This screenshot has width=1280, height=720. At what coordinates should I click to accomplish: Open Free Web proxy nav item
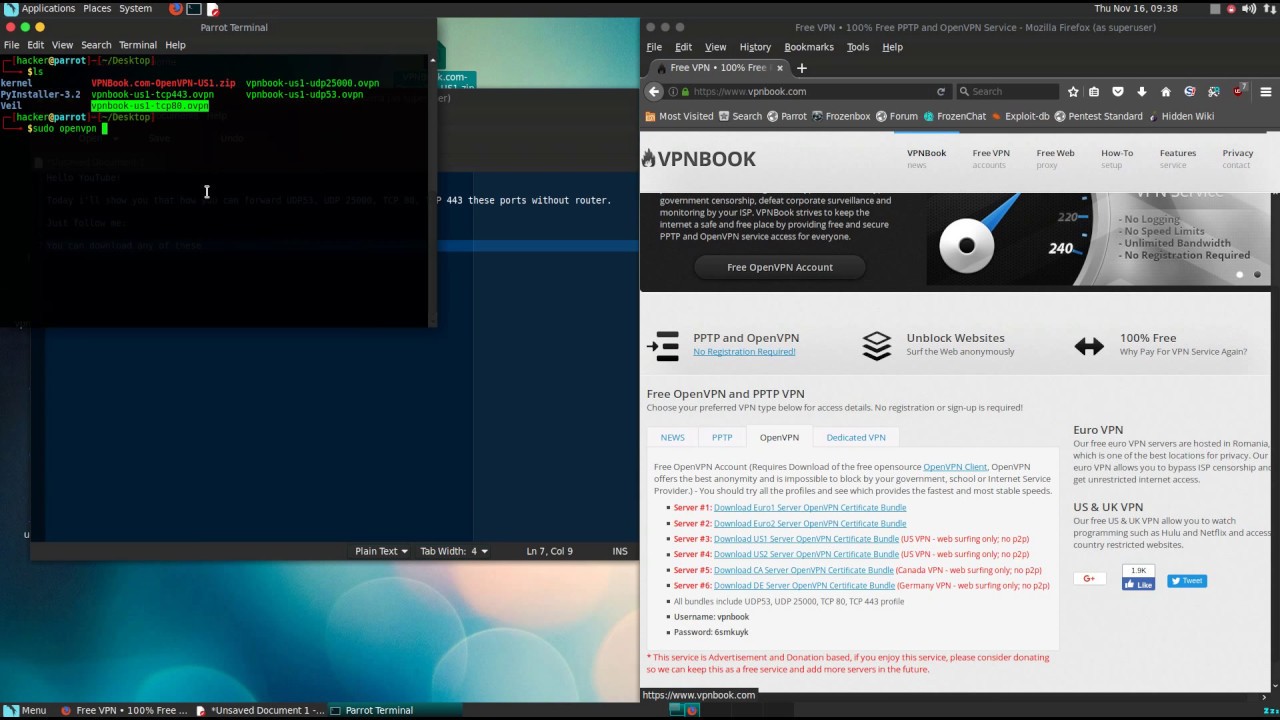pyautogui.click(x=1055, y=158)
